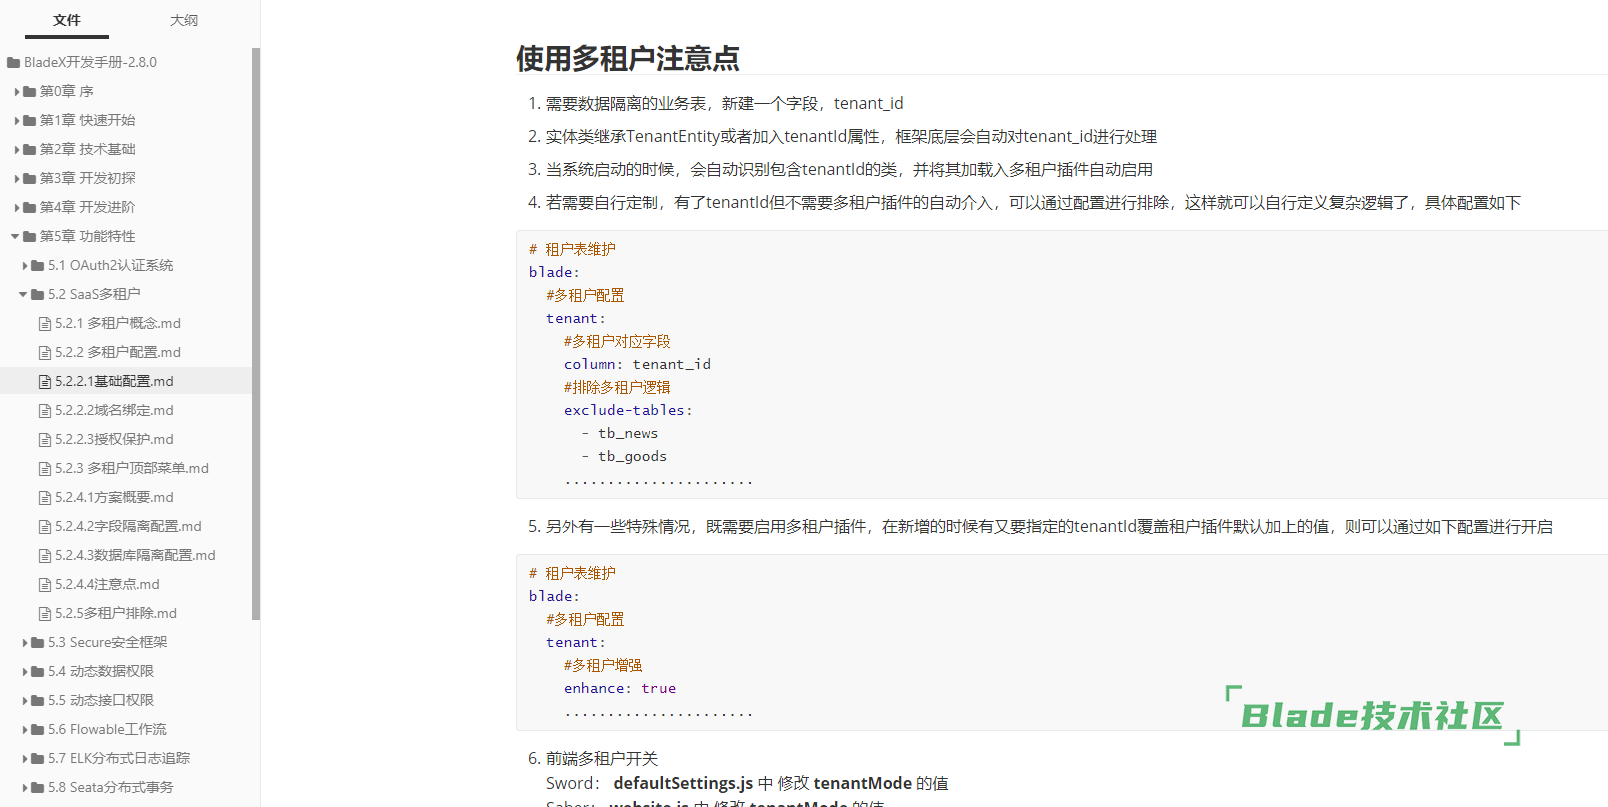Expand the 第4章 开发进阶 arrow
The height and width of the screenshot is (807, 1608).
pyautogui.click(x=17, y=207)
